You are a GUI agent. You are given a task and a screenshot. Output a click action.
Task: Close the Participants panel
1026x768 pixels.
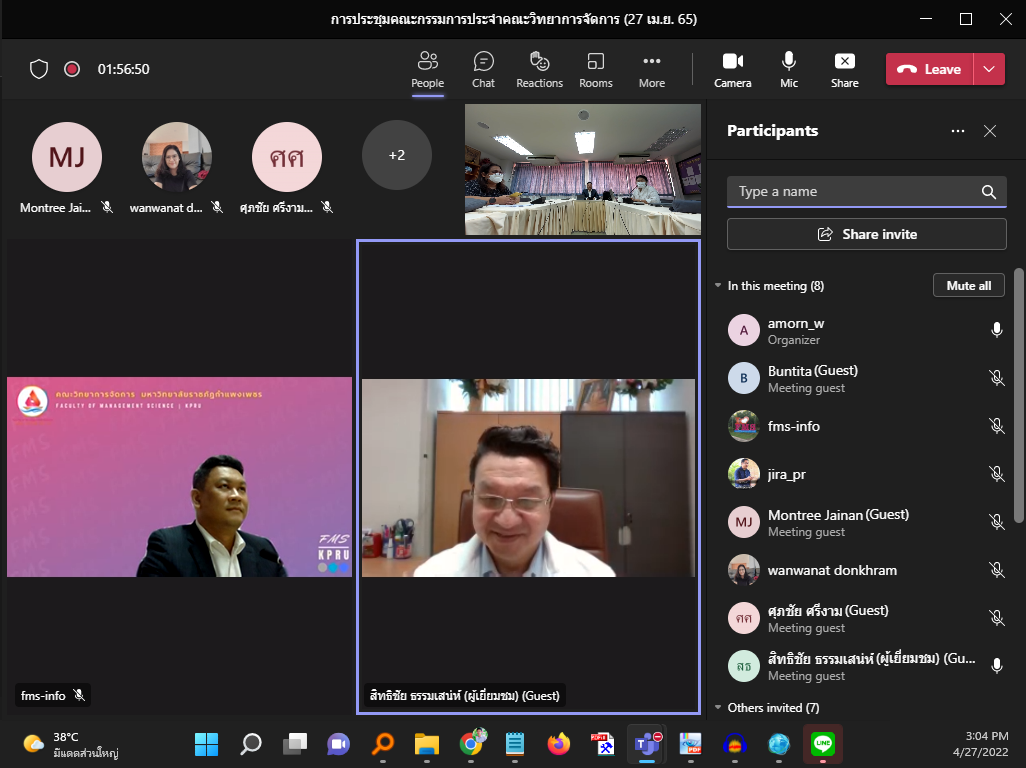click(990, 131)
